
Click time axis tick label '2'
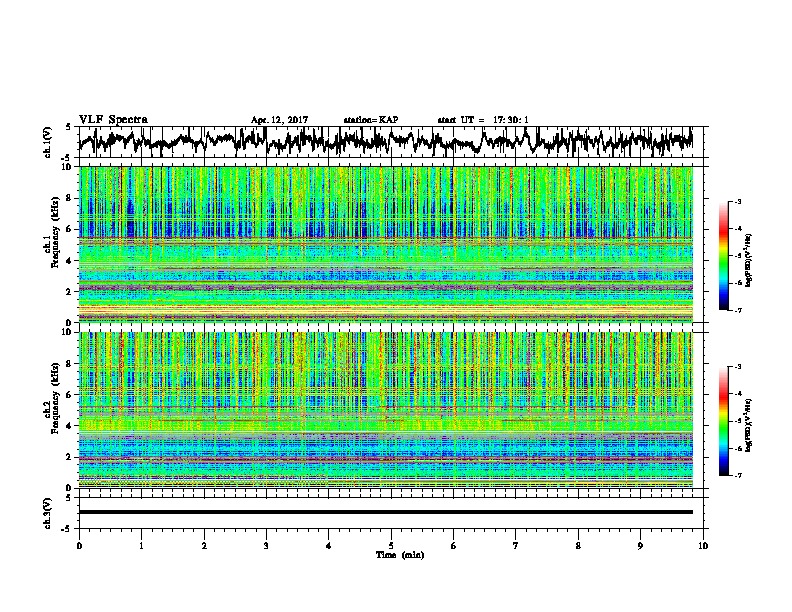(204, 546)
